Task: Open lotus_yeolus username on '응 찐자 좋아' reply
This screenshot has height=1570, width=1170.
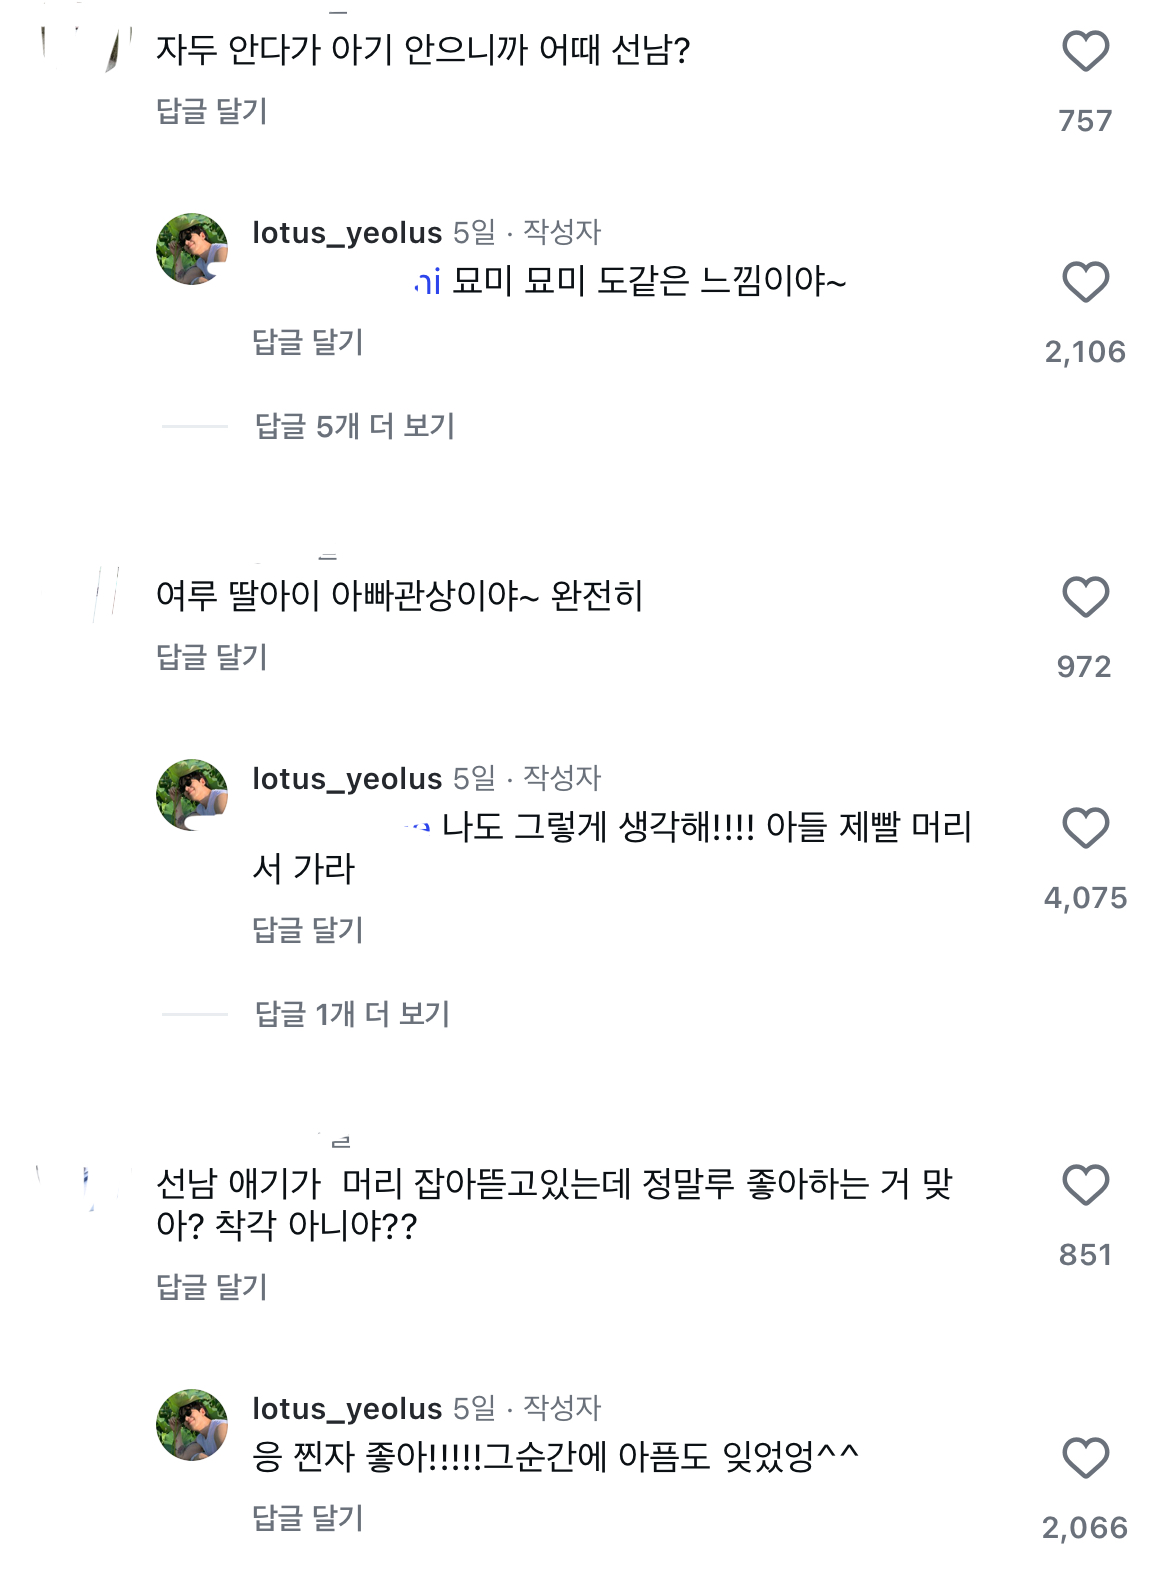Action: click(x=347, y=1409)
